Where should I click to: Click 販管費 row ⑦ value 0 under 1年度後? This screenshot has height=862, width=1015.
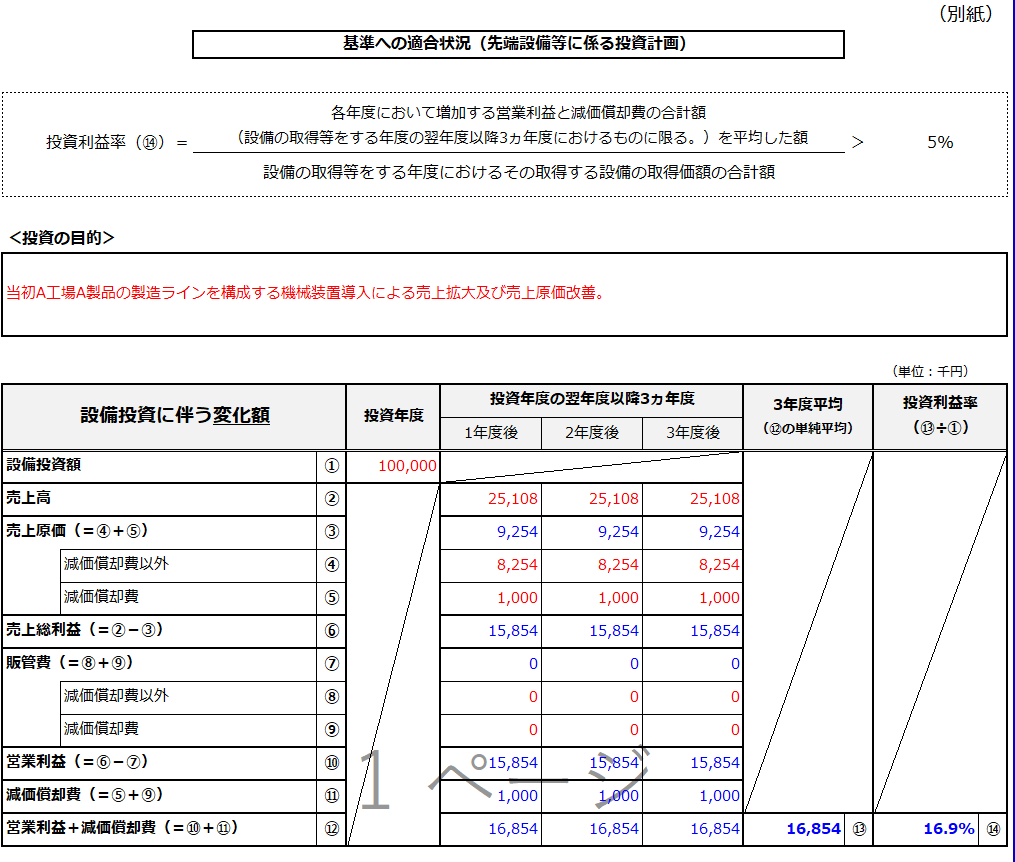[x=491, y=665]
